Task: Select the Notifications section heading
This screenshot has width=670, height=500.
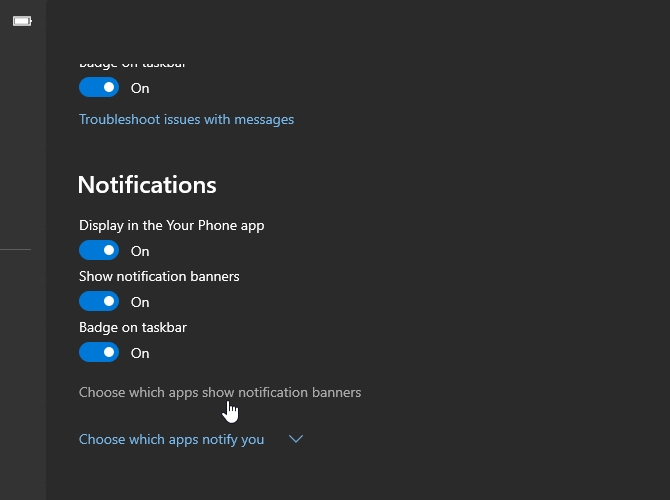Action: click(147, 185)
